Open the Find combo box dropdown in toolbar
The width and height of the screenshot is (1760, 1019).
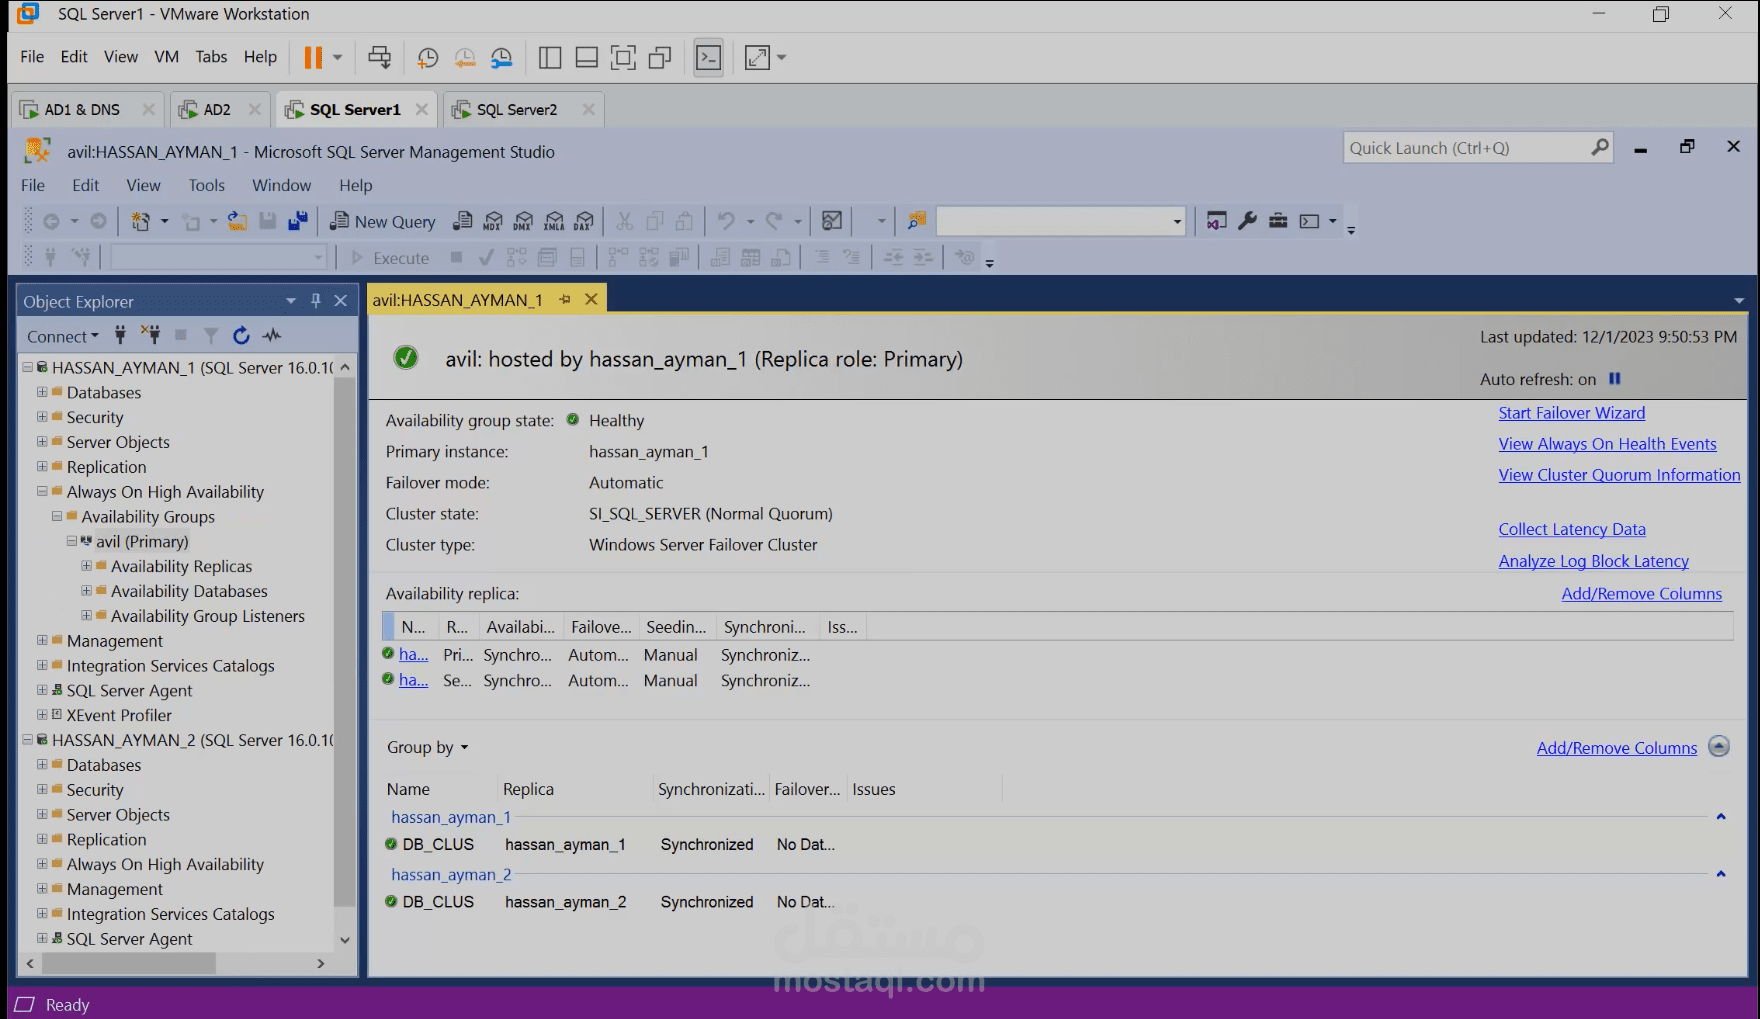1177,222
